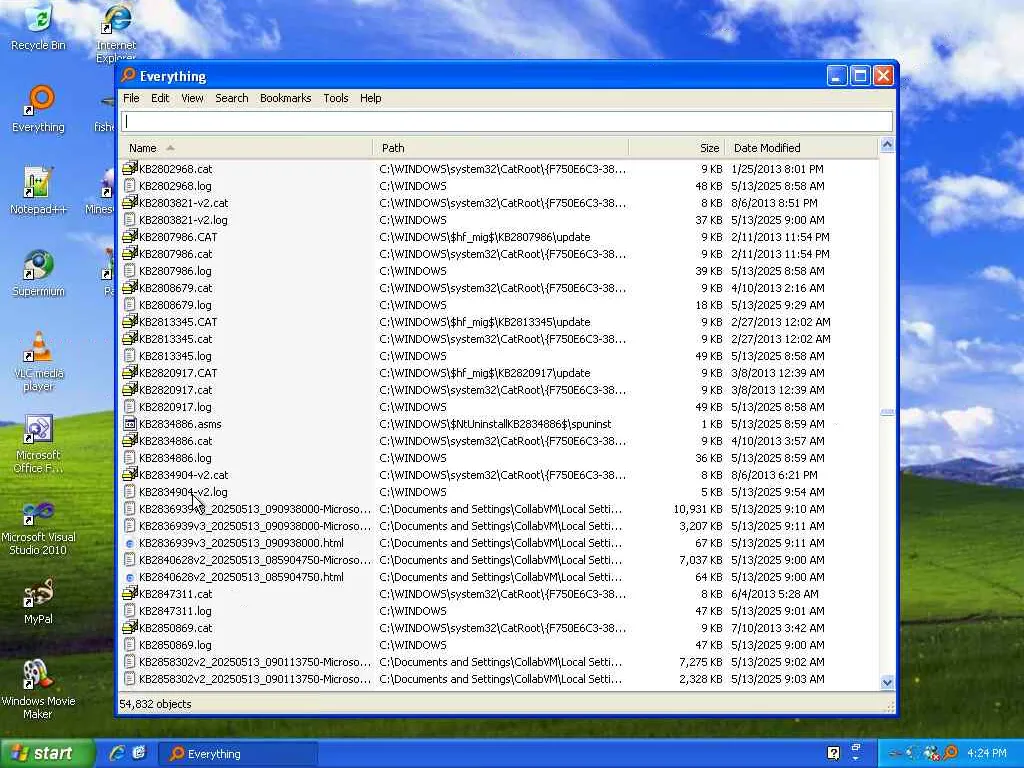The height and width of the screenshot is (768, 1024).
Task: Click the 10,931 KB size cell
Action: (x=697, y=509)
